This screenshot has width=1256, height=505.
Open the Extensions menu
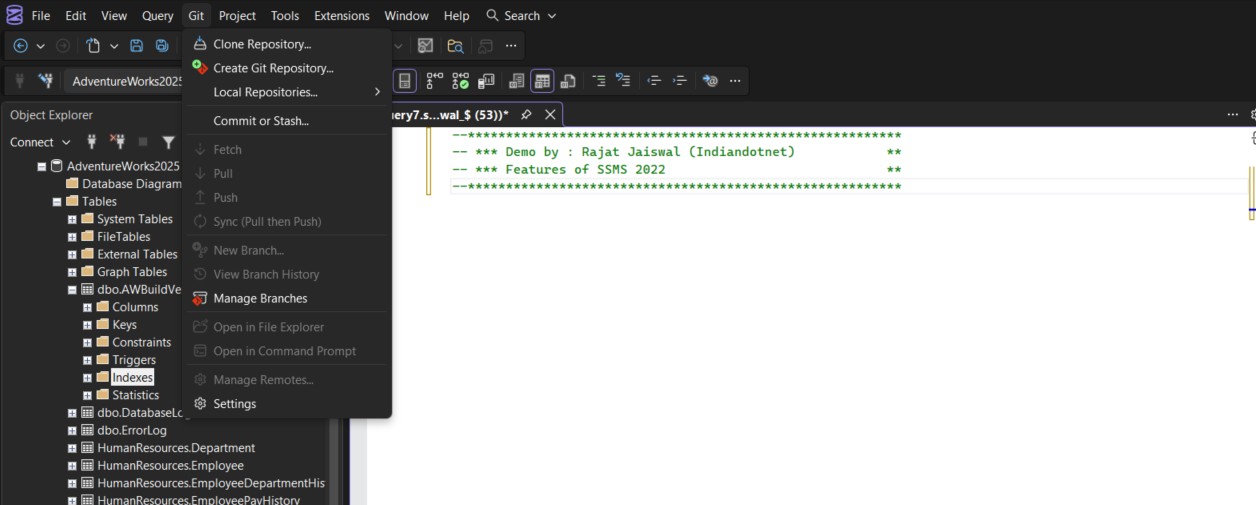tap(341, 15)
